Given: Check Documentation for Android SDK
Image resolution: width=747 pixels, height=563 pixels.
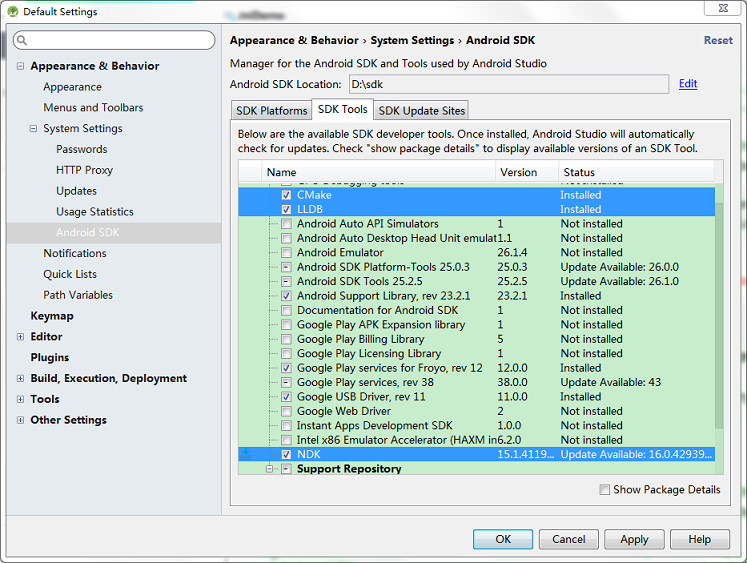Looking at the screenshot, I should pyautogui.click(x=286, y=310).
